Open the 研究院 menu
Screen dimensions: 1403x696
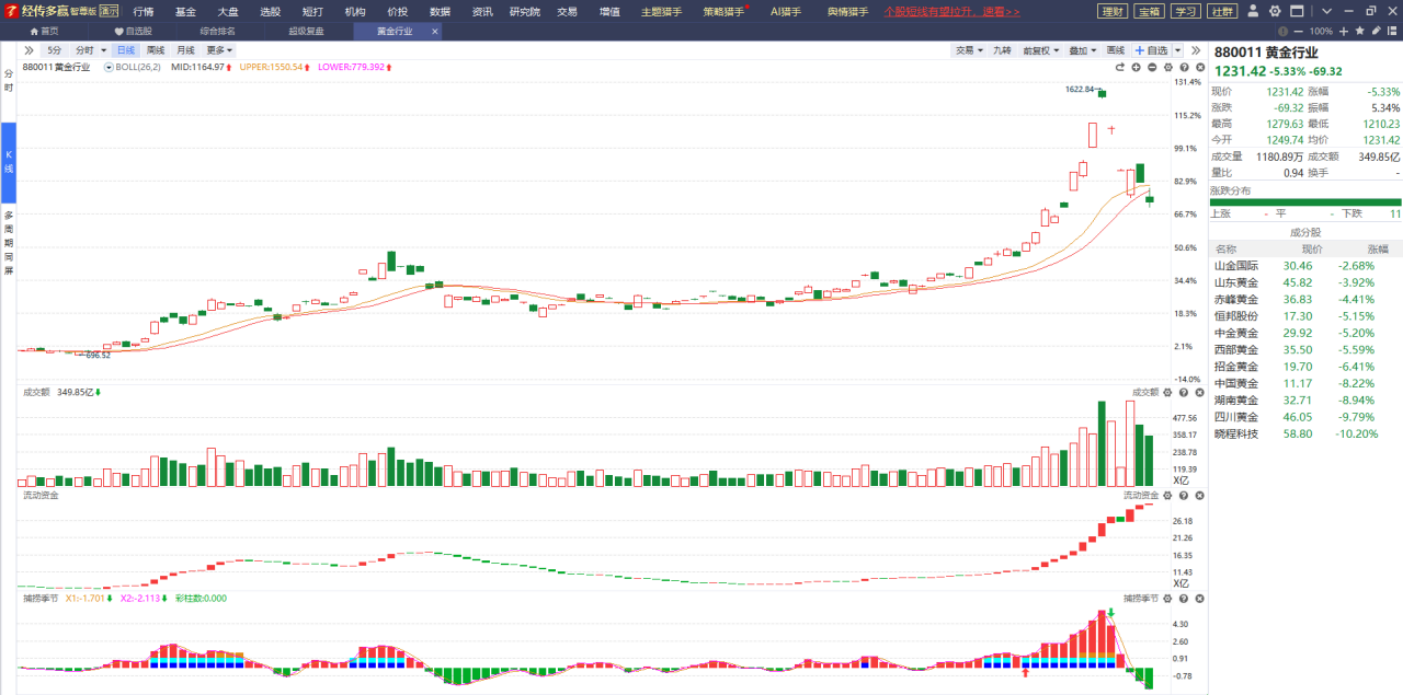pyautogui.click(x=524, y=12)
